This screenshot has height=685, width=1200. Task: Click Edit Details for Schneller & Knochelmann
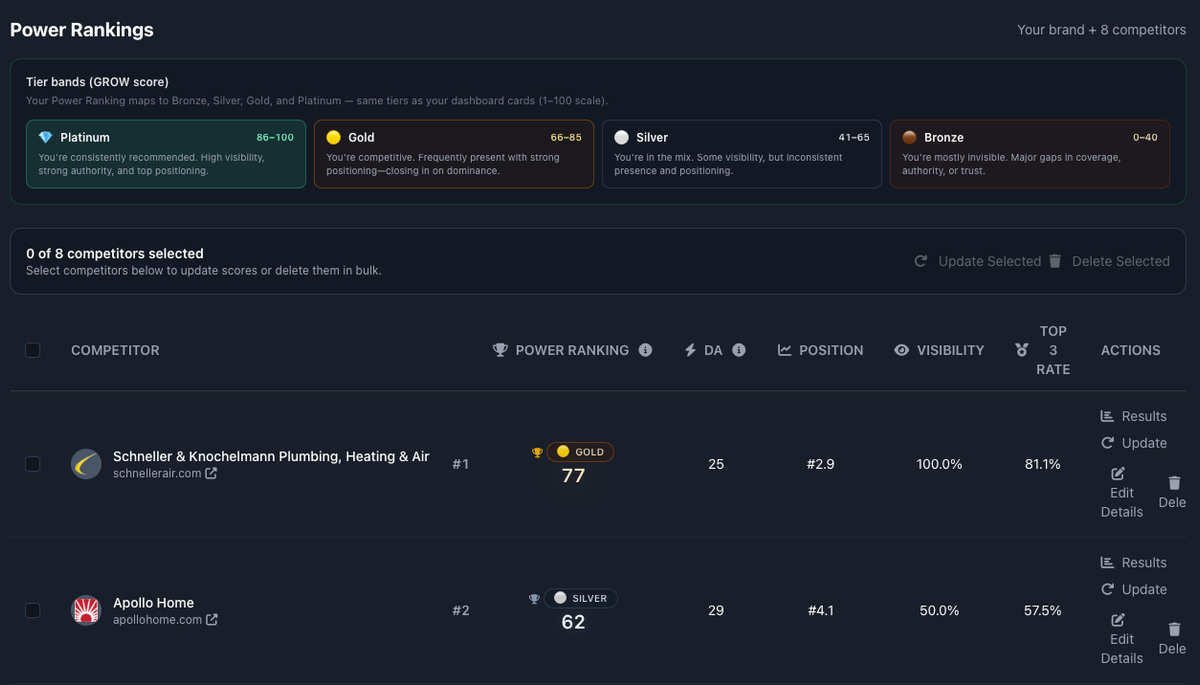coord(1122,492)
